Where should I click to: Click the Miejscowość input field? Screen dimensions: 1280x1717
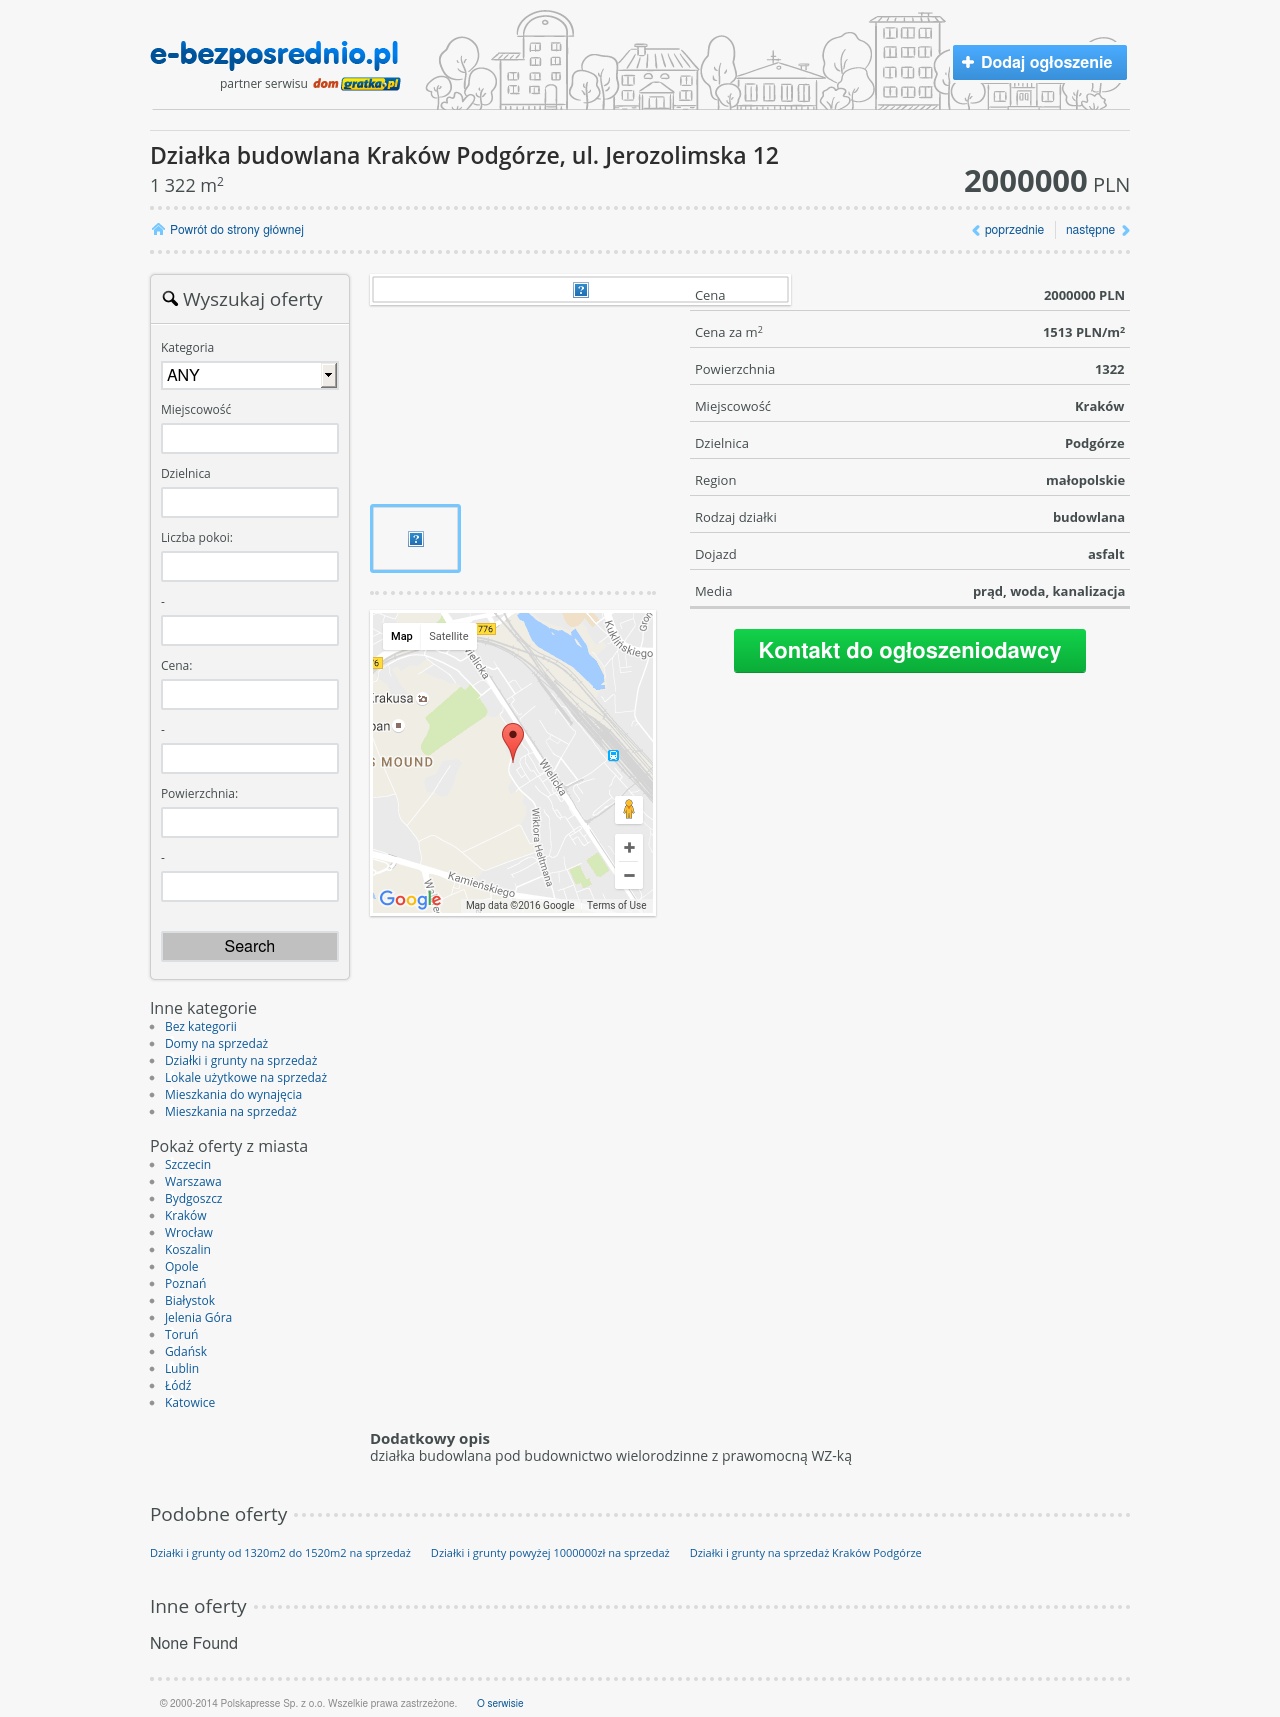(250, 438)
